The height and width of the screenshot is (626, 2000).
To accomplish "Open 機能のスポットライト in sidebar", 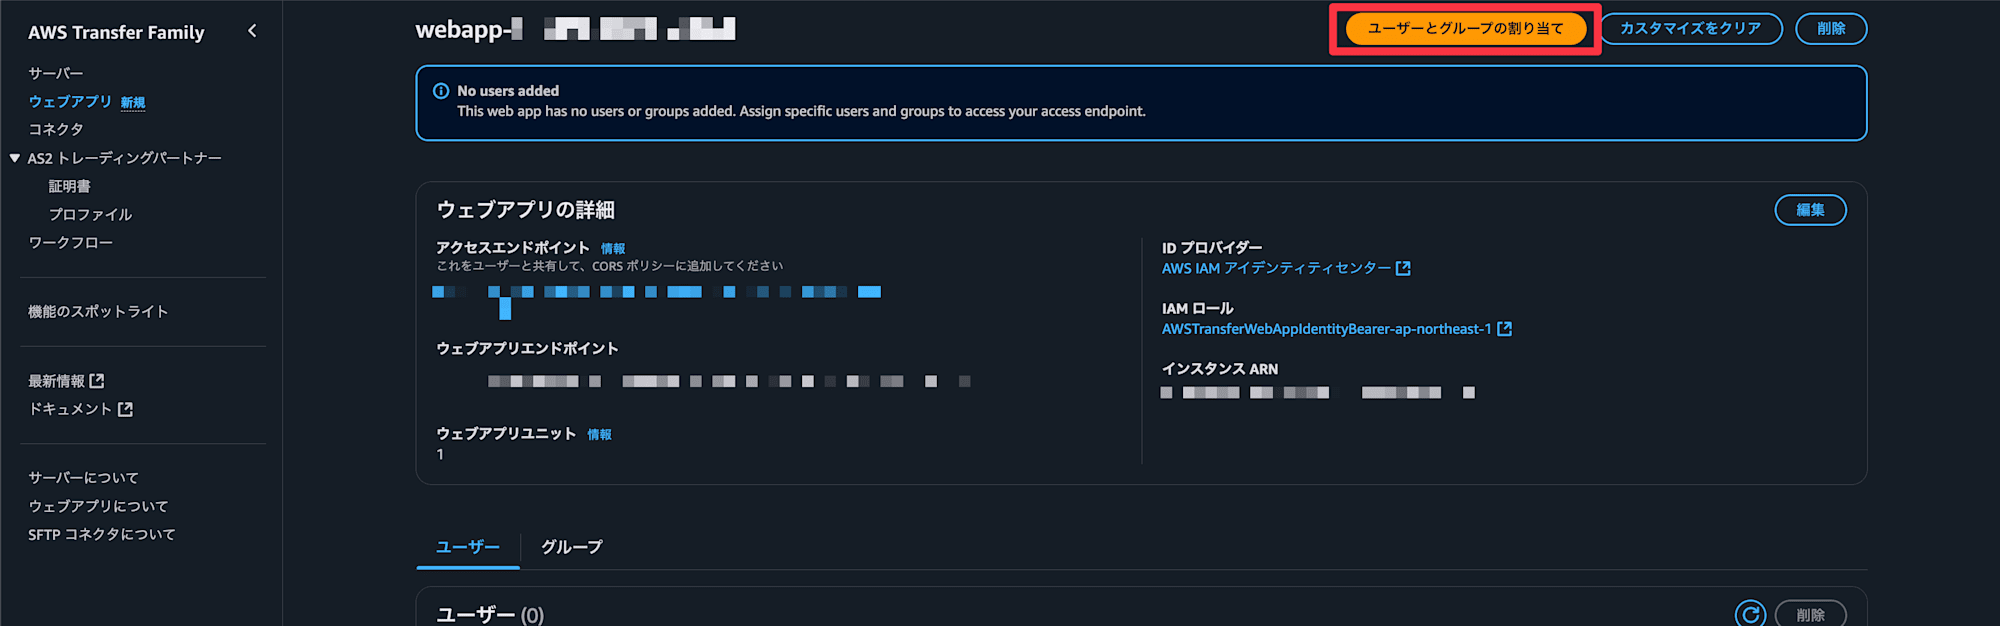I will (98, 311).
